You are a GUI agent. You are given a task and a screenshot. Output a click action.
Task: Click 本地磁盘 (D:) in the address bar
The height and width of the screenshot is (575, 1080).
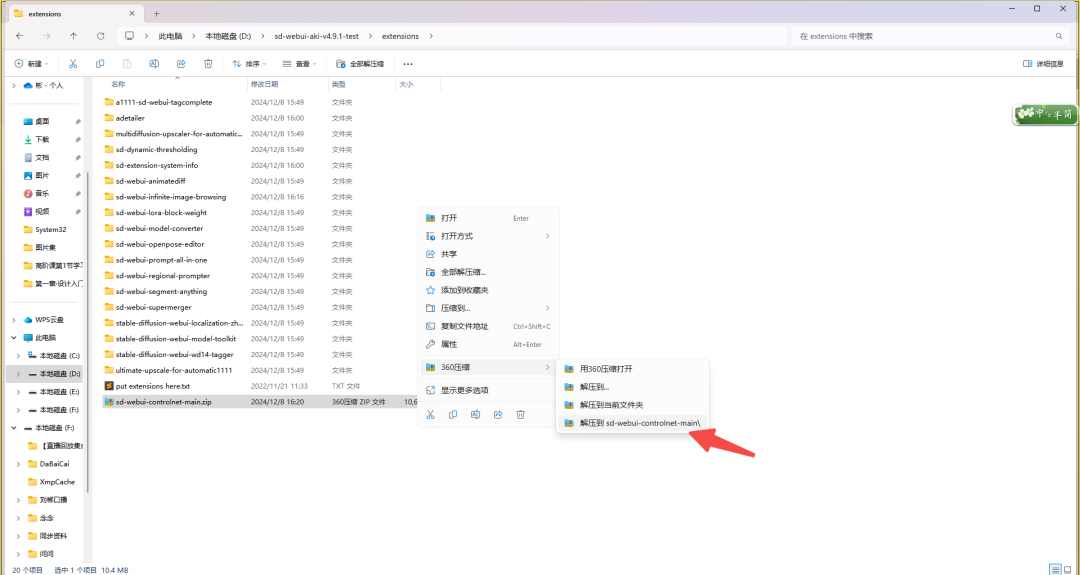pos(228,36)
